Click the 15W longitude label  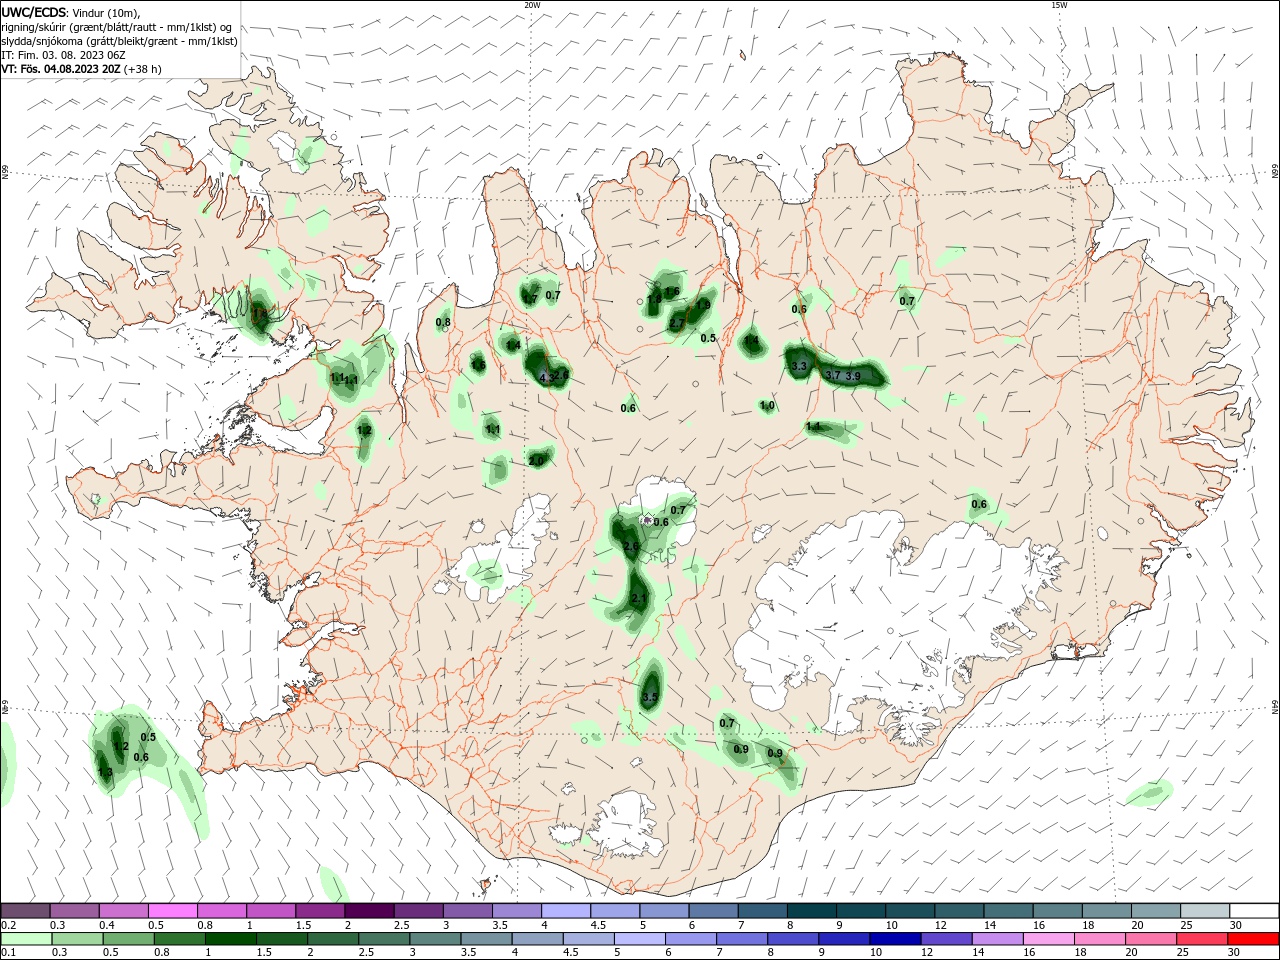coord(1059,5)
